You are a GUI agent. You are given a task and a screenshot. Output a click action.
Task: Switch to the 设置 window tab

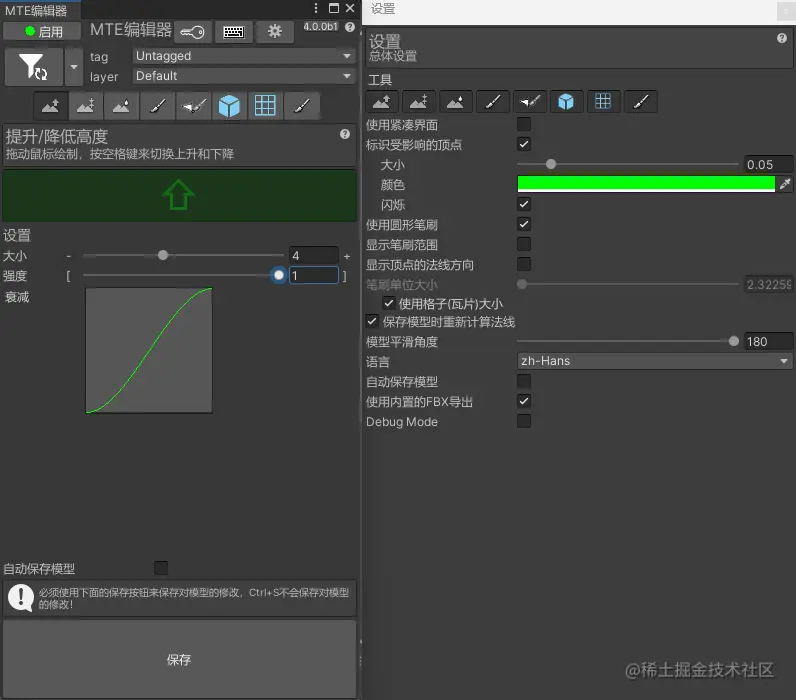pyautogui.click(x=383, y=9)
